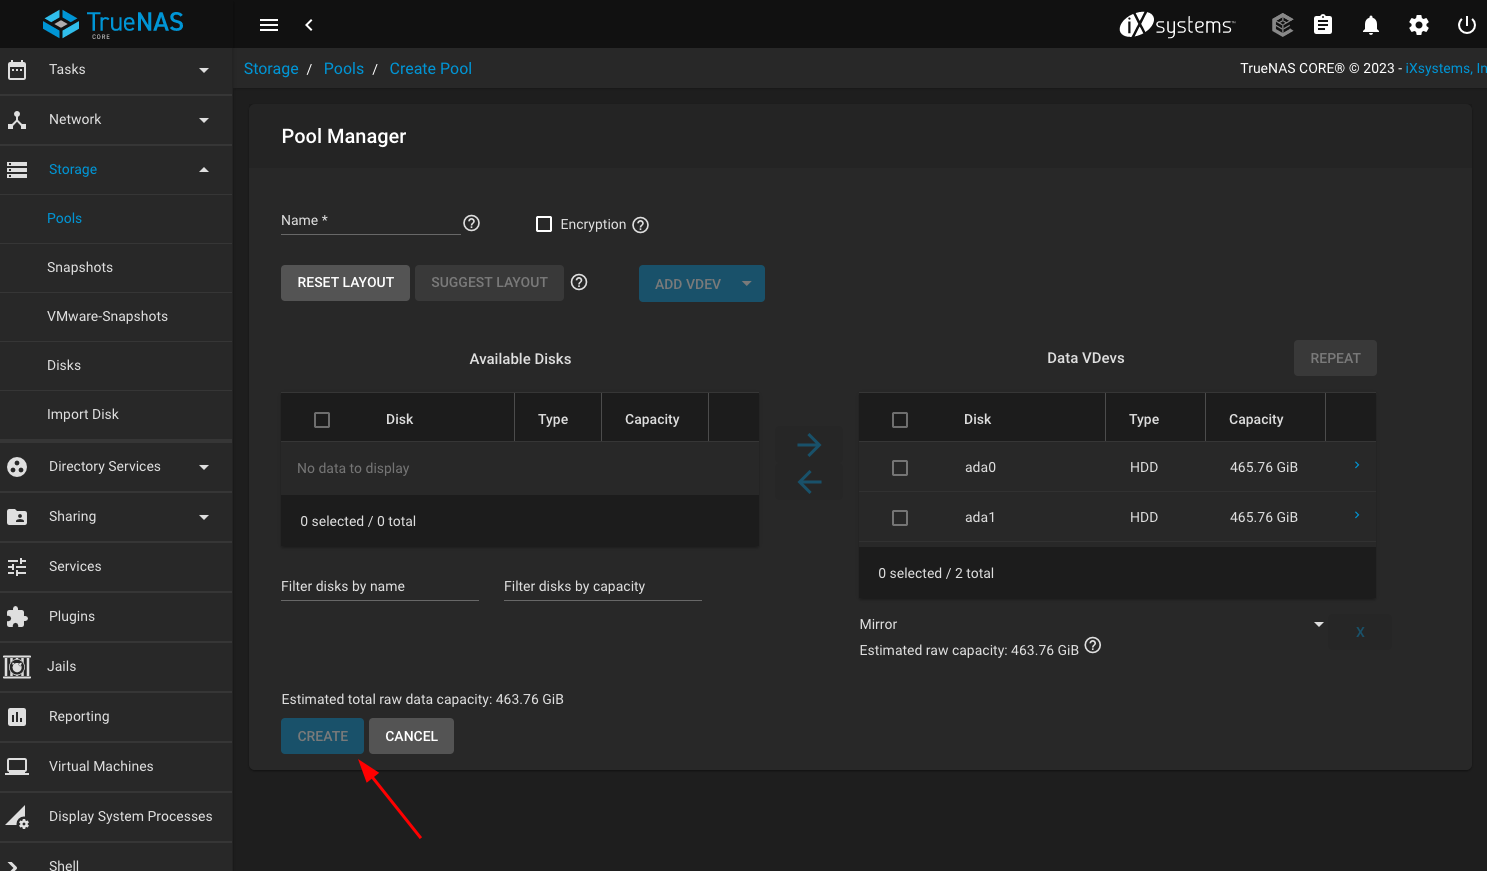Open Services in the sidebar
The height and width of the screenshot is (871, 1487).
[75, 566]
